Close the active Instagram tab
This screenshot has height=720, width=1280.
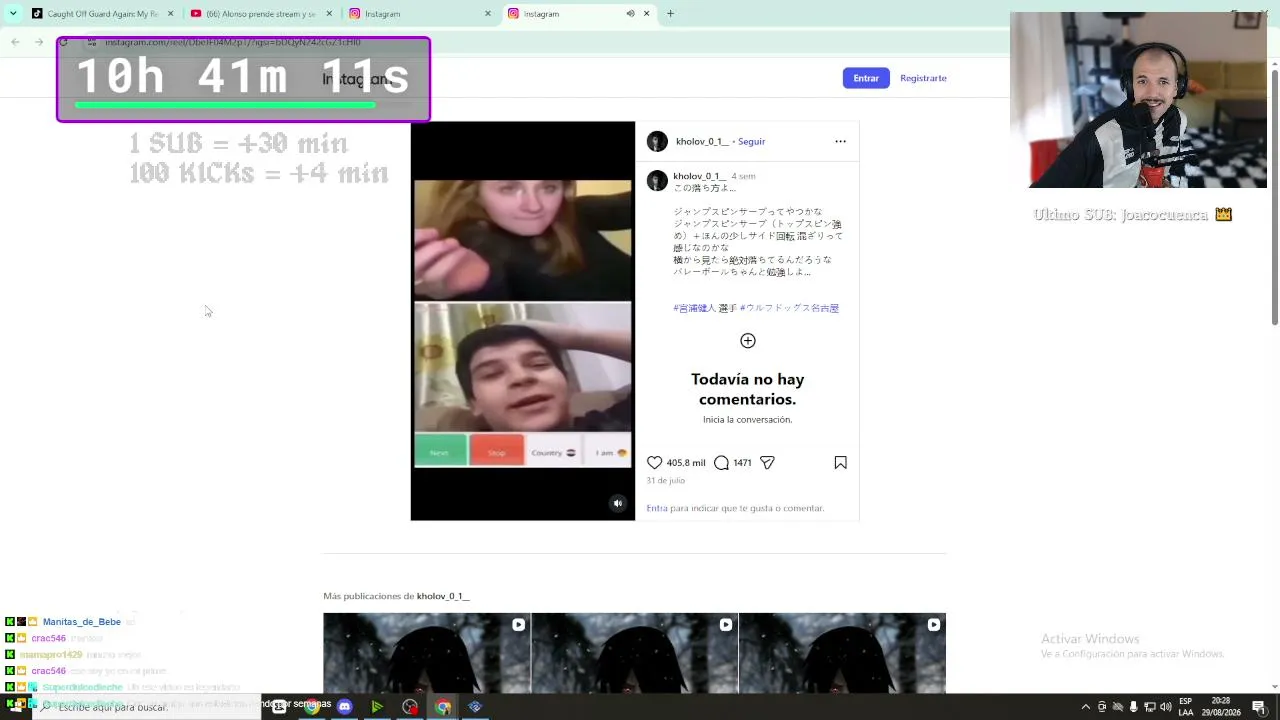click(x=647, y=14)
